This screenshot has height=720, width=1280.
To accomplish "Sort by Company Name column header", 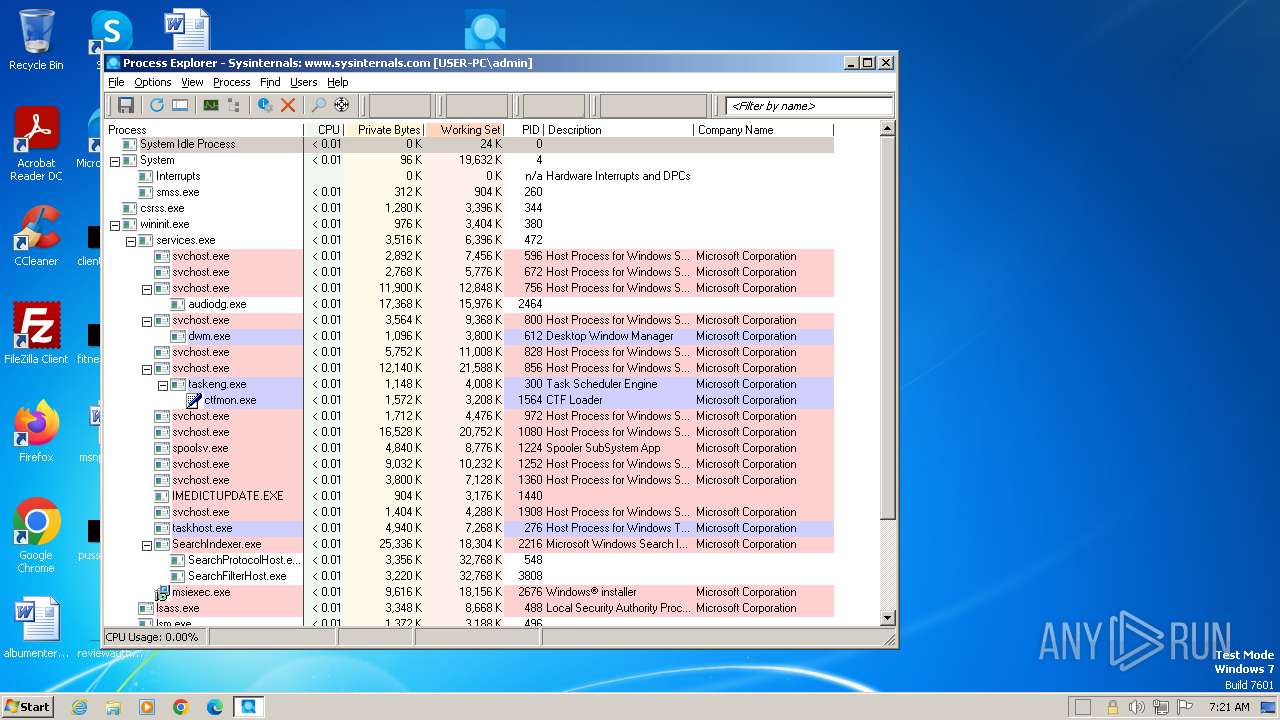I will (763, 130).
